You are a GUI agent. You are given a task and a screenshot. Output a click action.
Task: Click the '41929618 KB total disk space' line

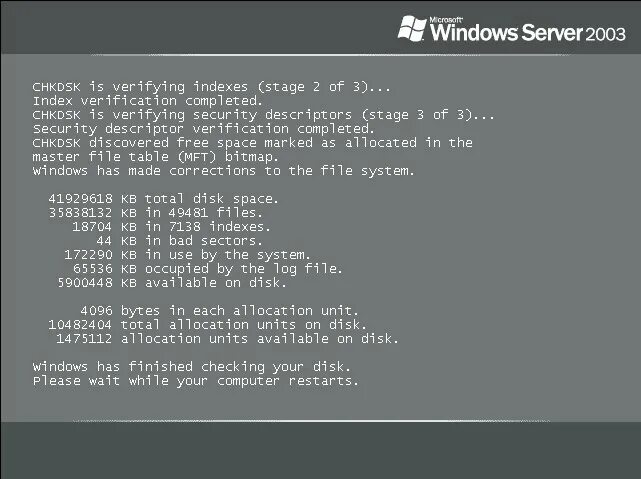(x=163, y=198)
